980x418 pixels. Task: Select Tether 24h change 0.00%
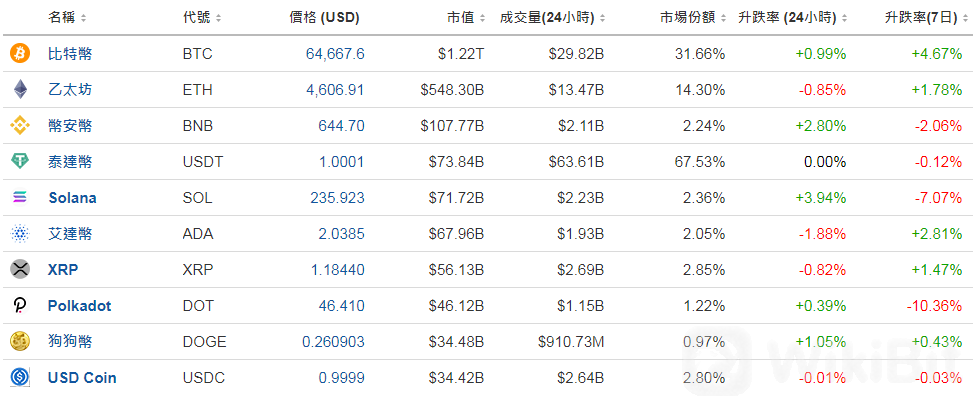825,162
